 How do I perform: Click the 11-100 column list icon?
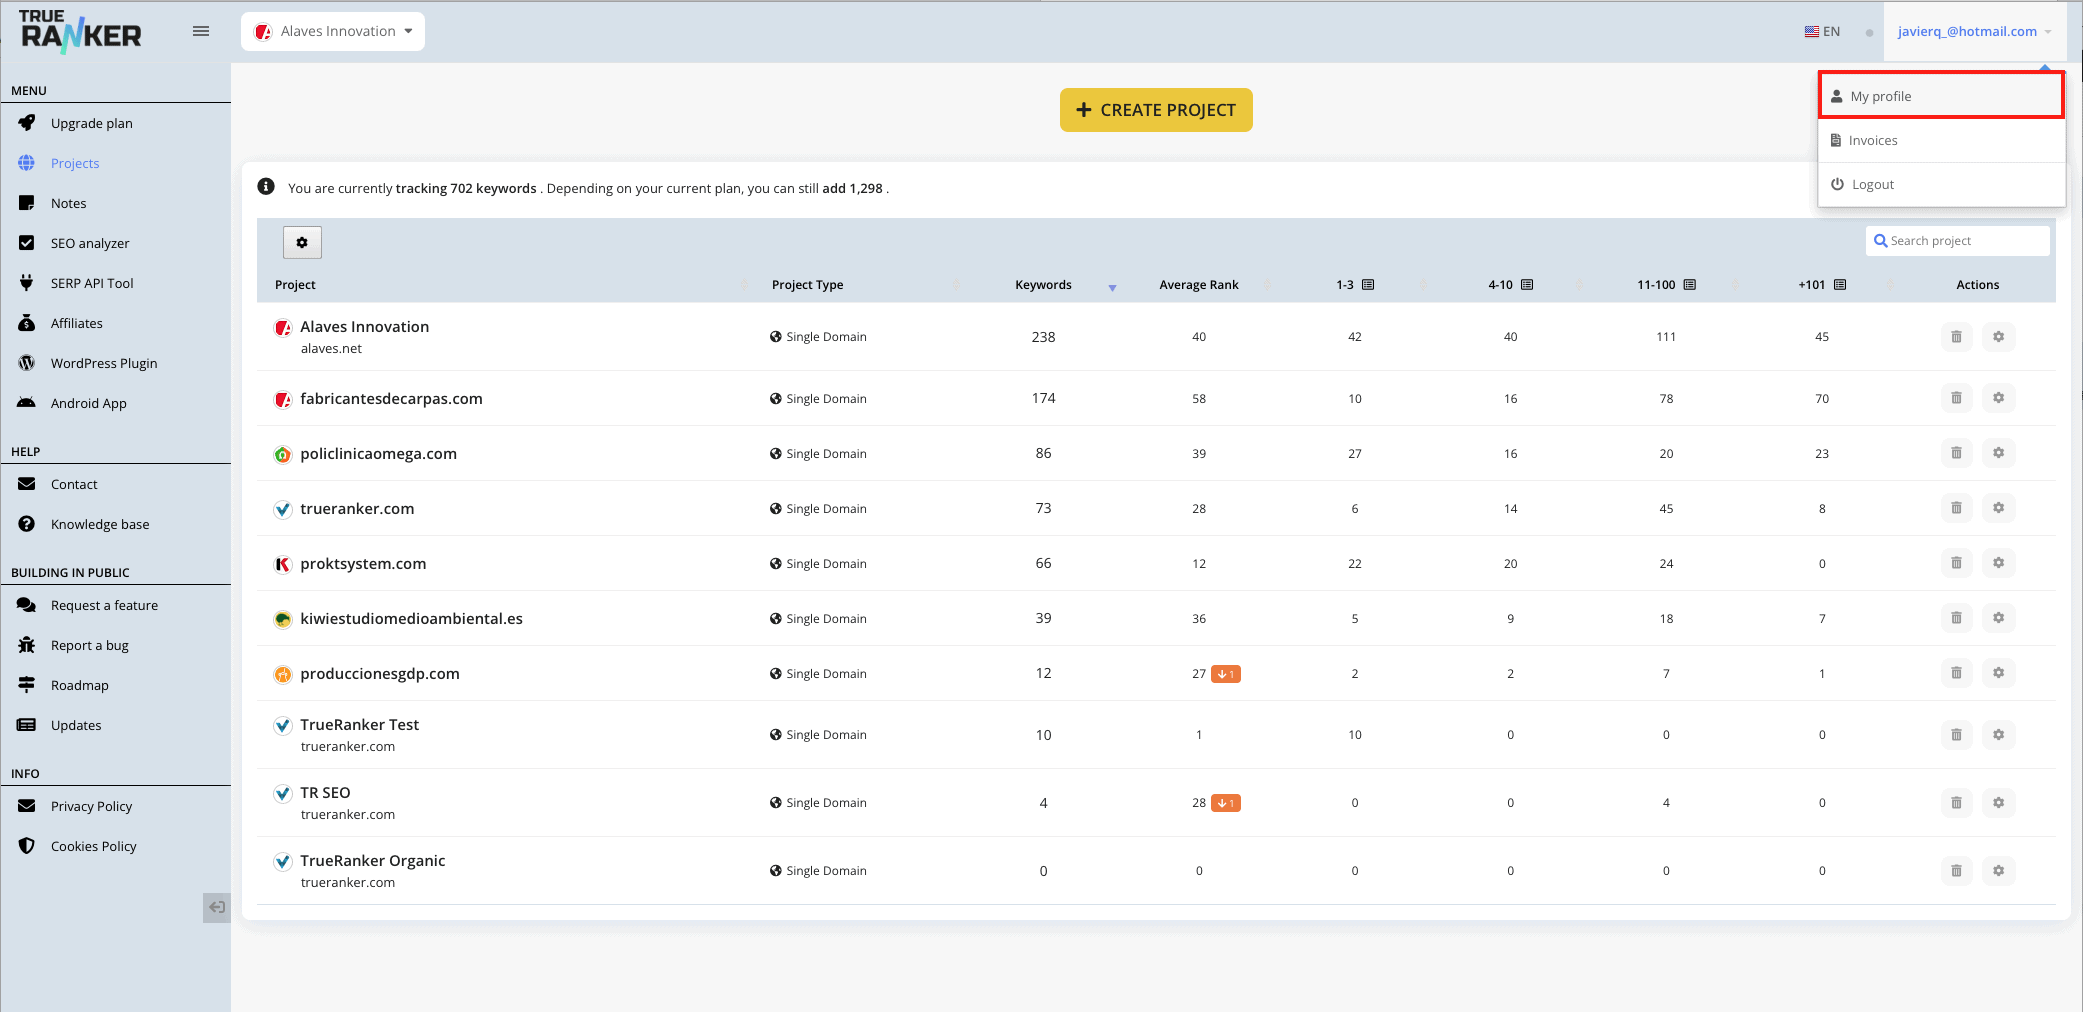pos(1690,285)
